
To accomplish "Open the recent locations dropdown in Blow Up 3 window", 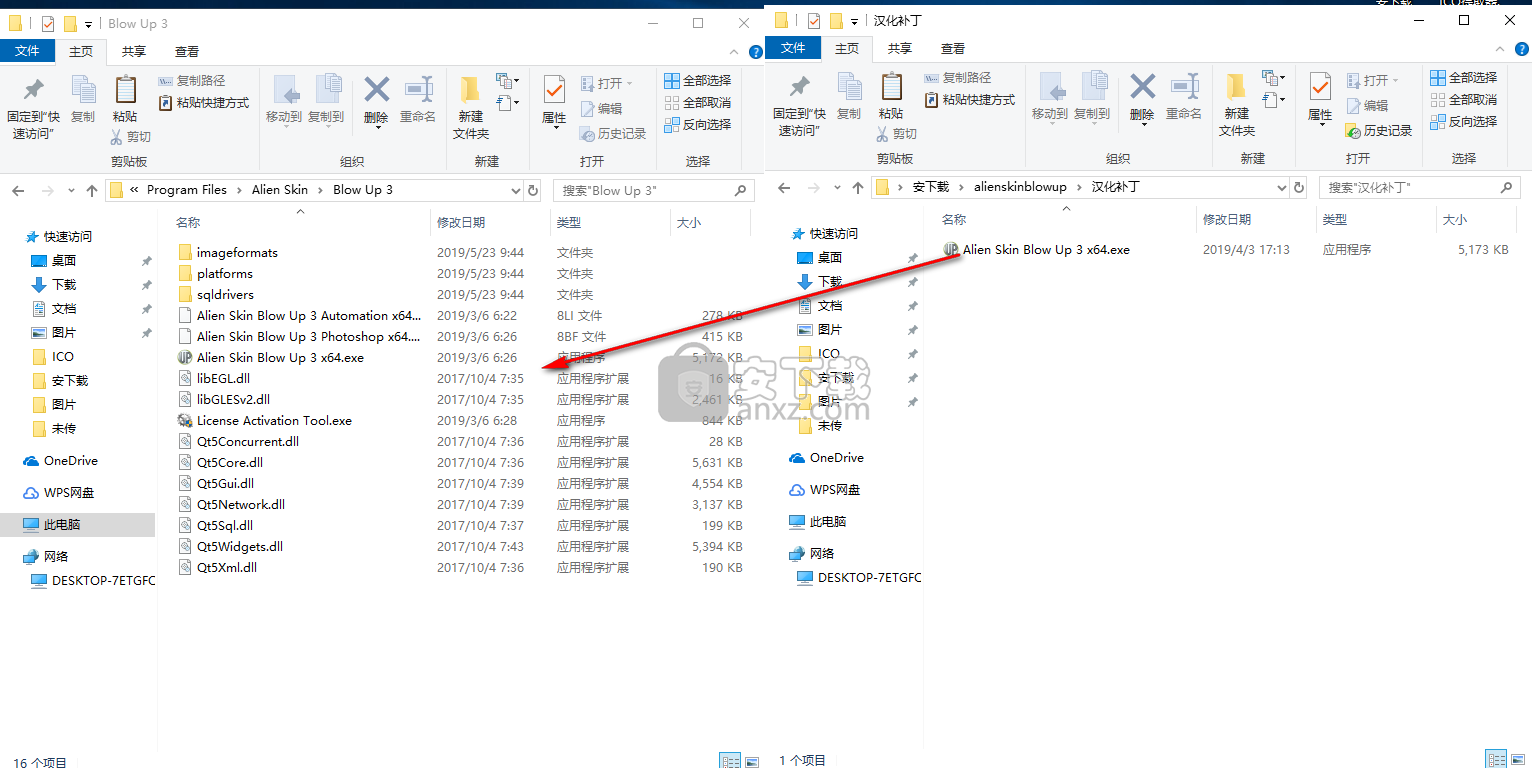I will coord(71,190).
